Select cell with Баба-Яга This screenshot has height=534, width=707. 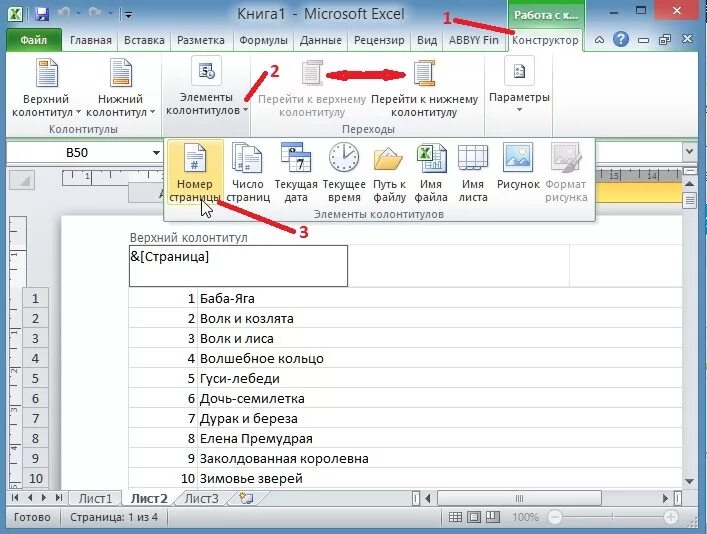click(440, 299)
